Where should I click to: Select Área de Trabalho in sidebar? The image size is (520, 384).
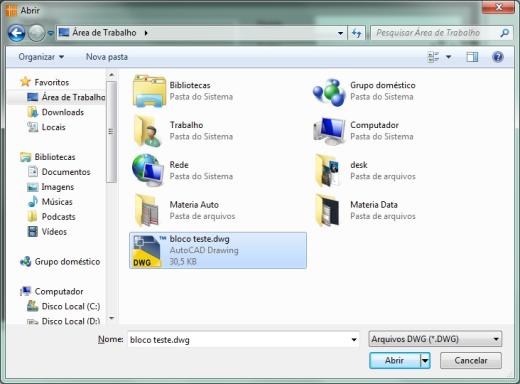coord(73,97)
